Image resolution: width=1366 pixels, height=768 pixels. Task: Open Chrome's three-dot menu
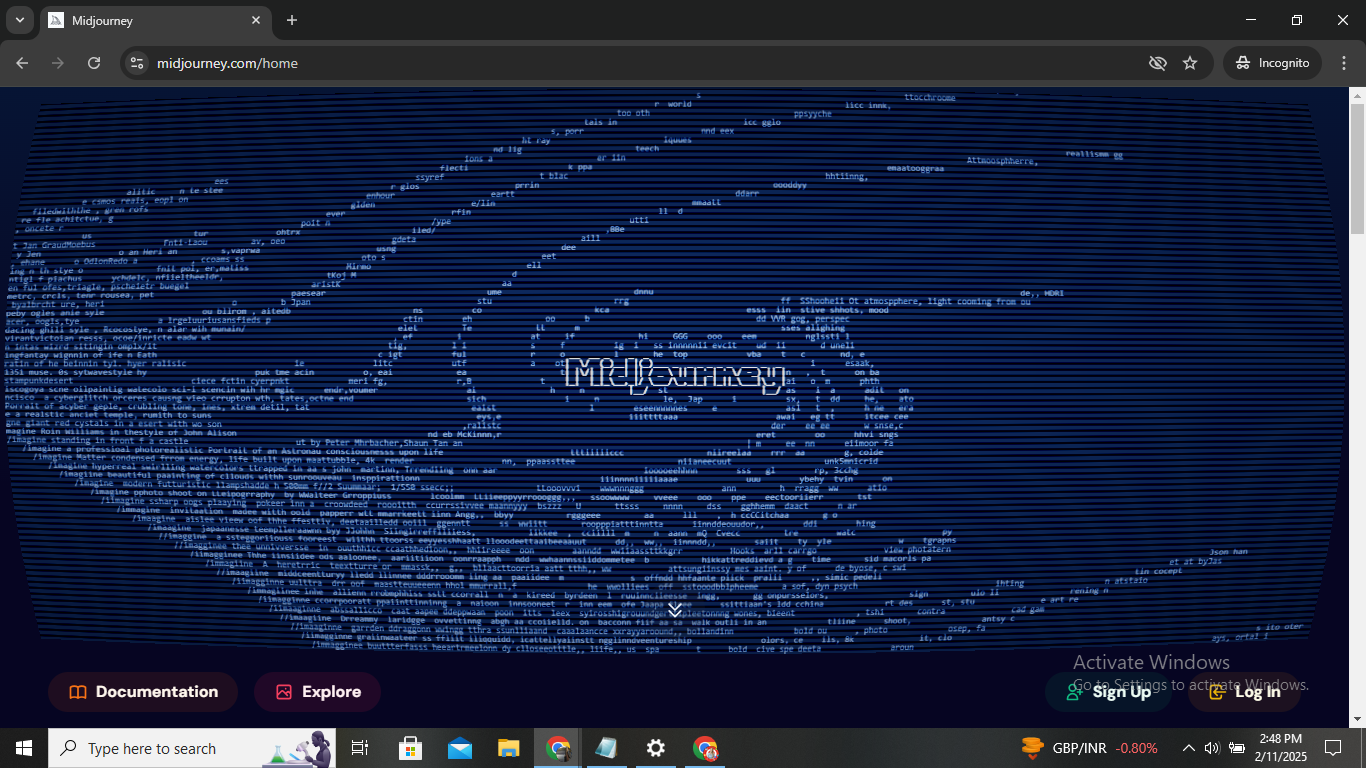pyautogui.click(x=1343, y=63)
